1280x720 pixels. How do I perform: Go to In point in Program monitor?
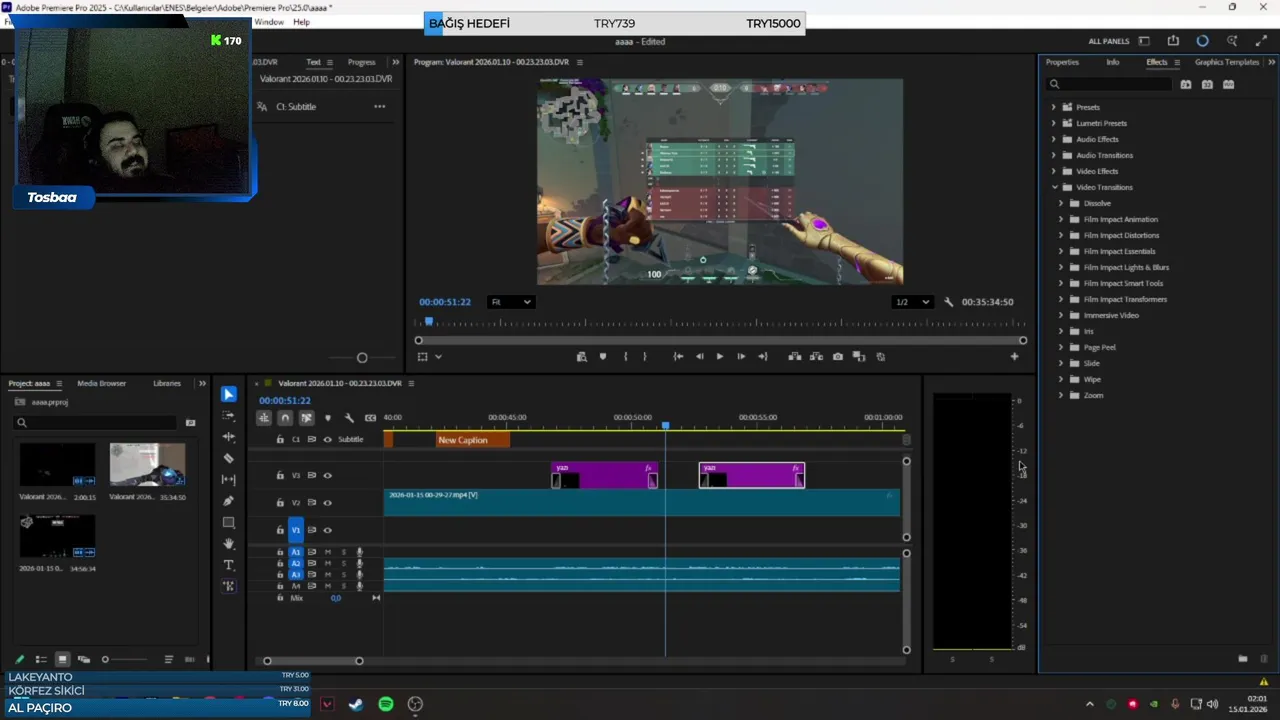pyautogui.click(x=678, y=356)
